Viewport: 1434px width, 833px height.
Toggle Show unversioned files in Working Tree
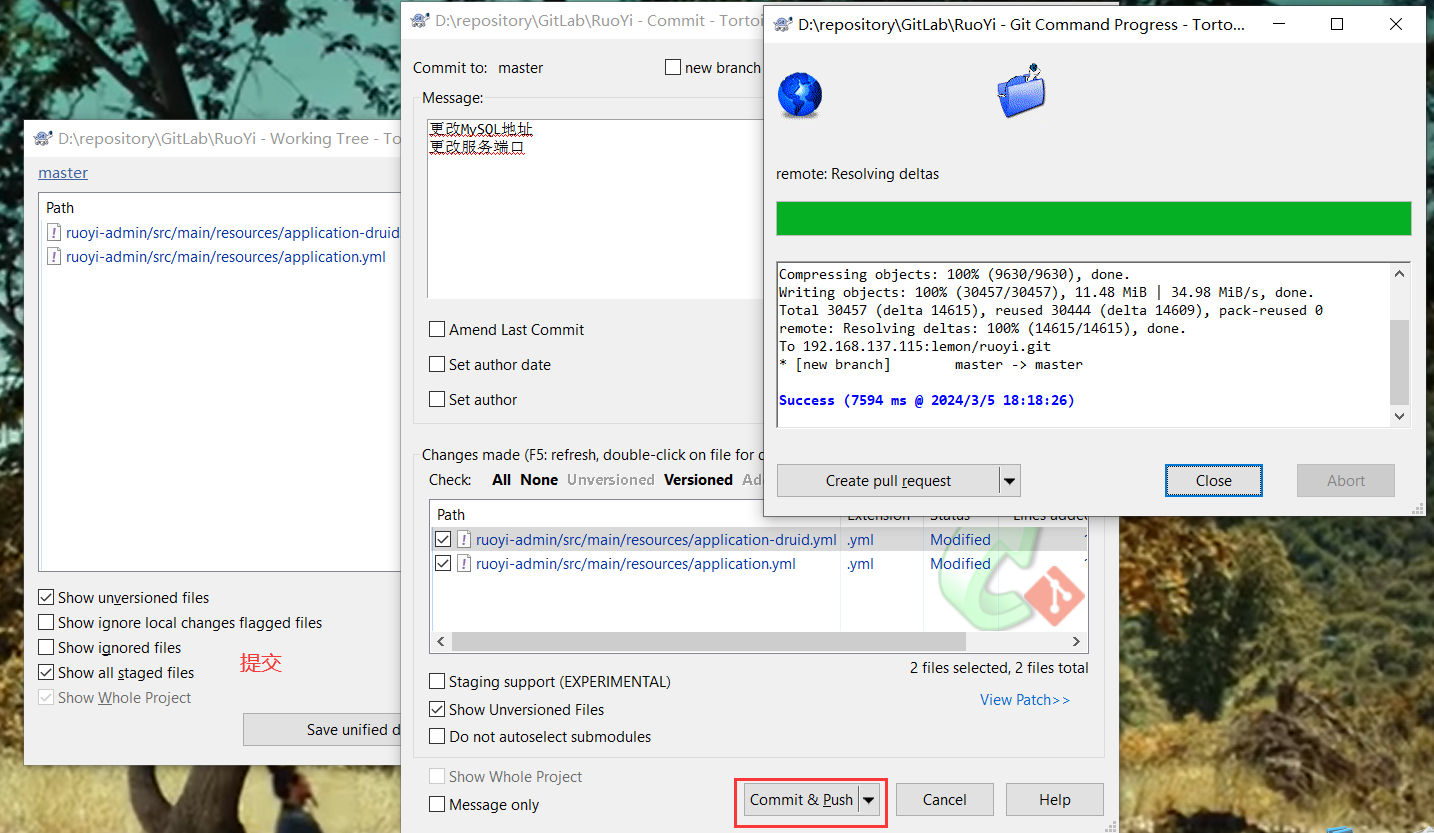[x=46, y=598]
